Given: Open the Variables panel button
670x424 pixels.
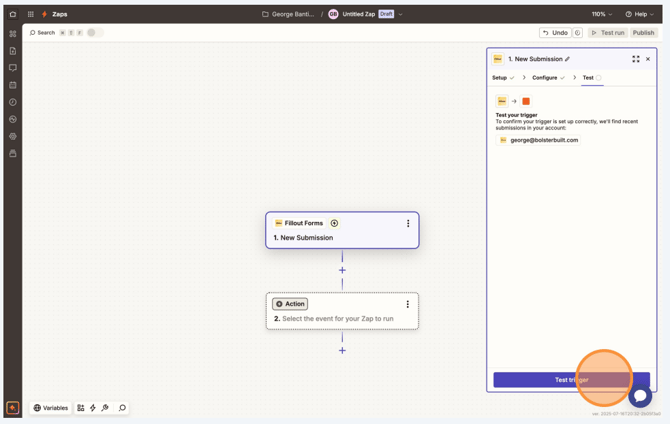Looking at the screenshot, I should coord(51,408).
